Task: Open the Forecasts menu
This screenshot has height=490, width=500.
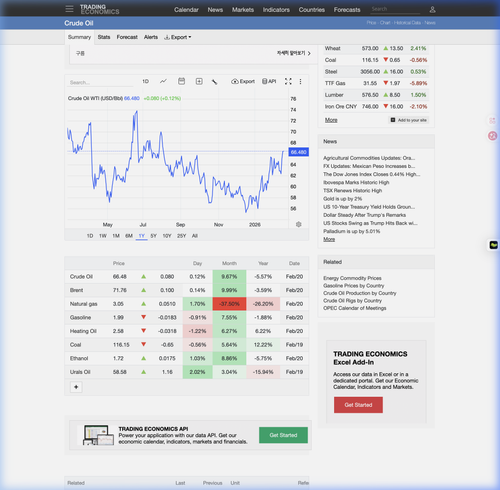Action: click(x=347, y=10)
